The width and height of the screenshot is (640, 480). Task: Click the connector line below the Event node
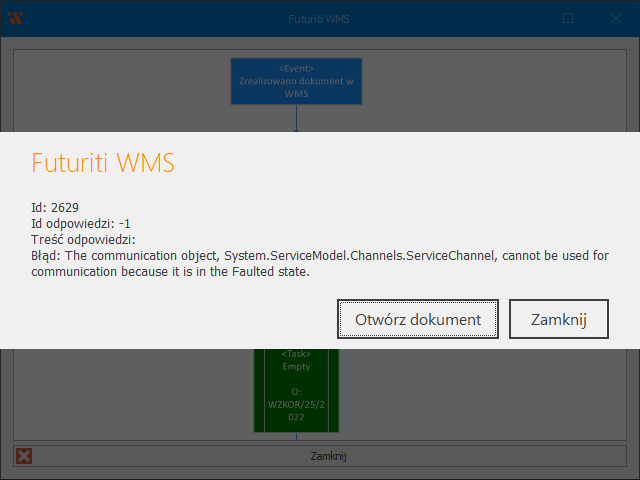click(x=296, y=118)
